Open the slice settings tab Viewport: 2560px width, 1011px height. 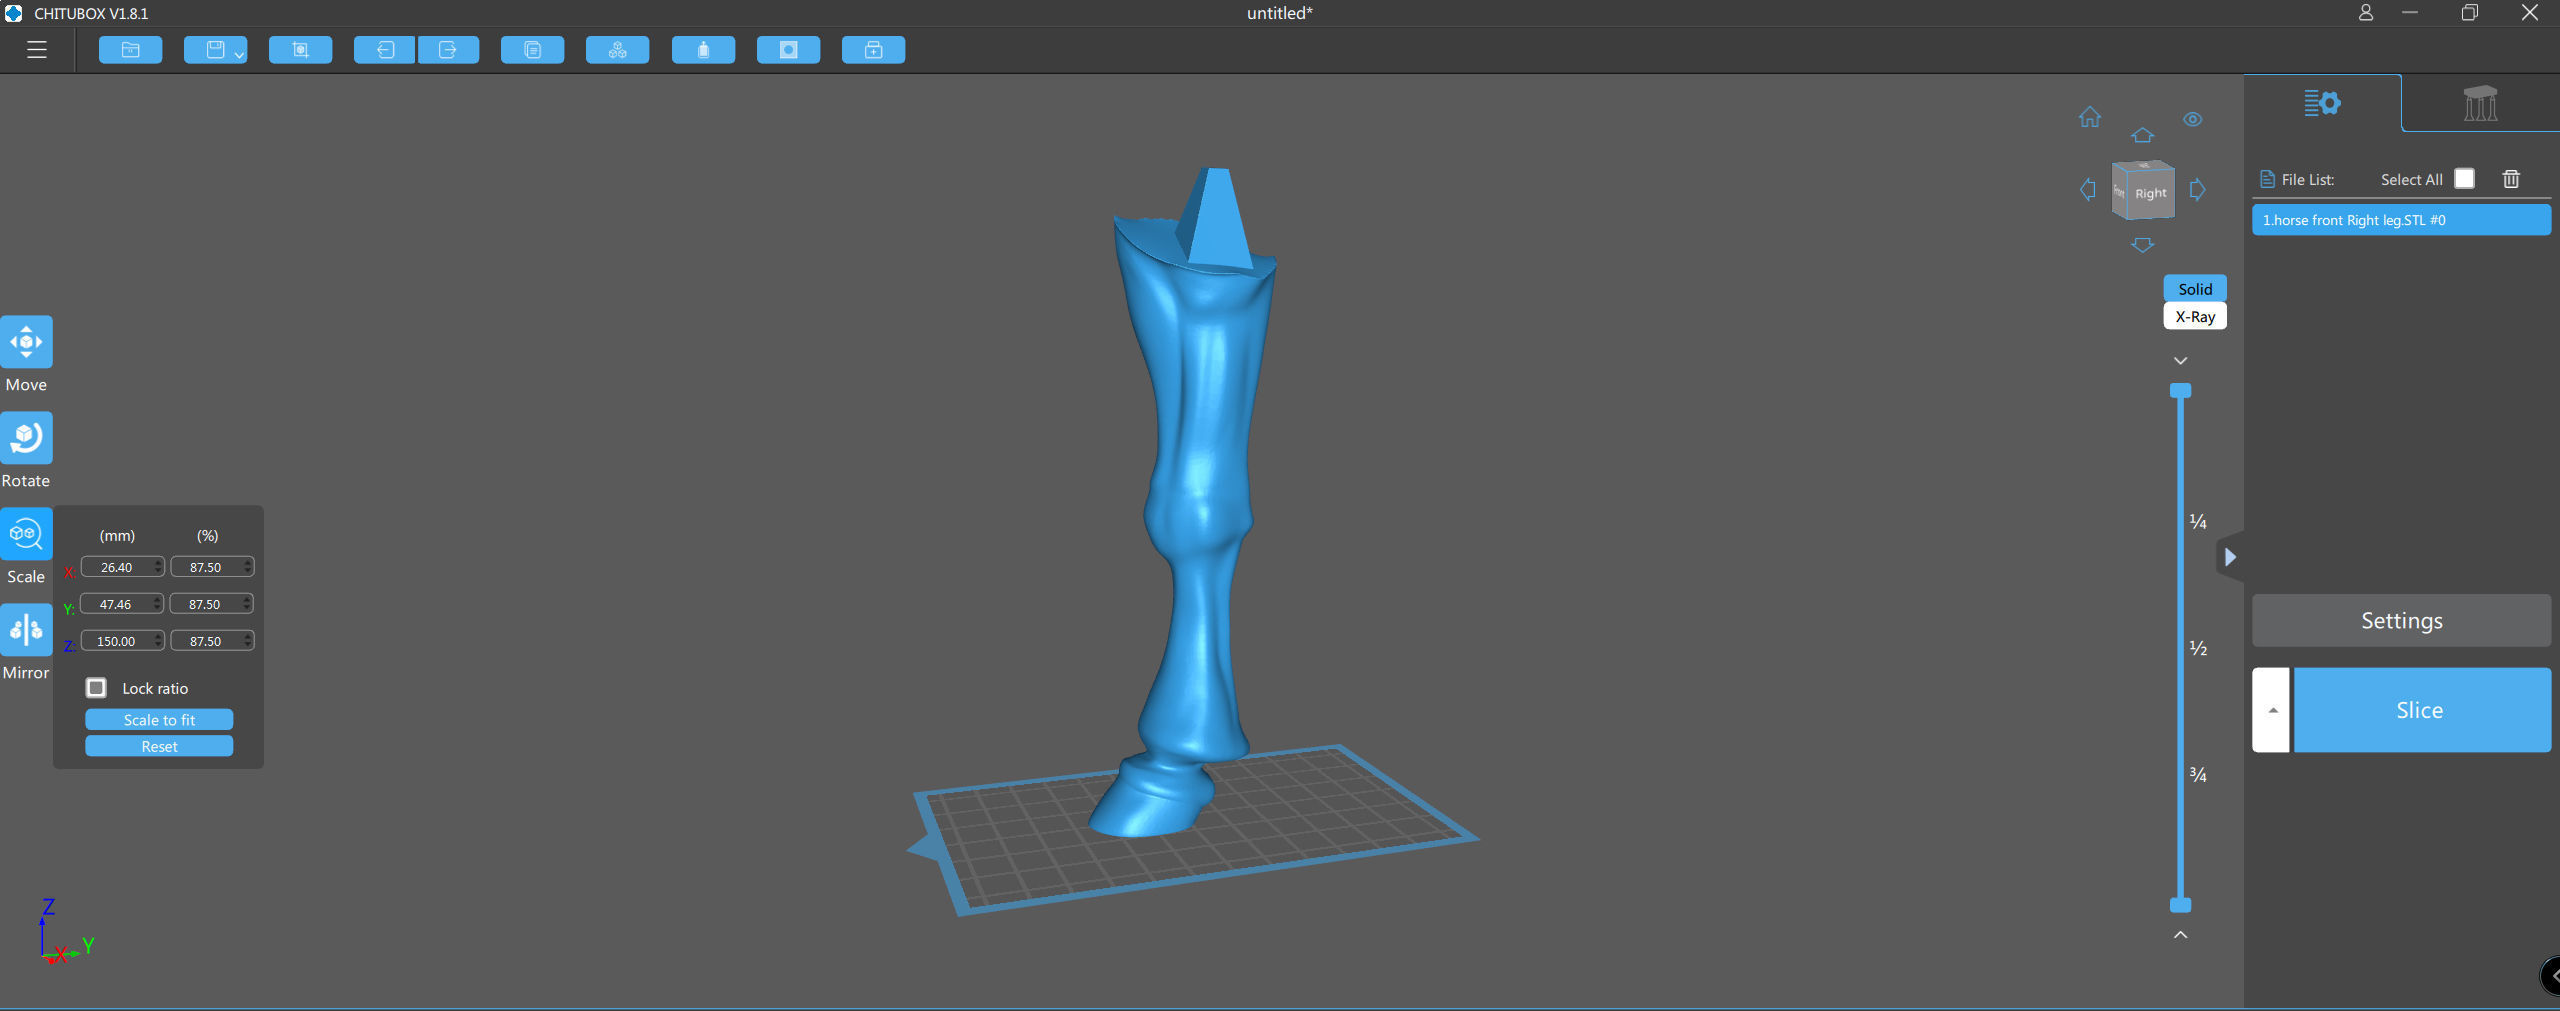[x=2322, y=103]
